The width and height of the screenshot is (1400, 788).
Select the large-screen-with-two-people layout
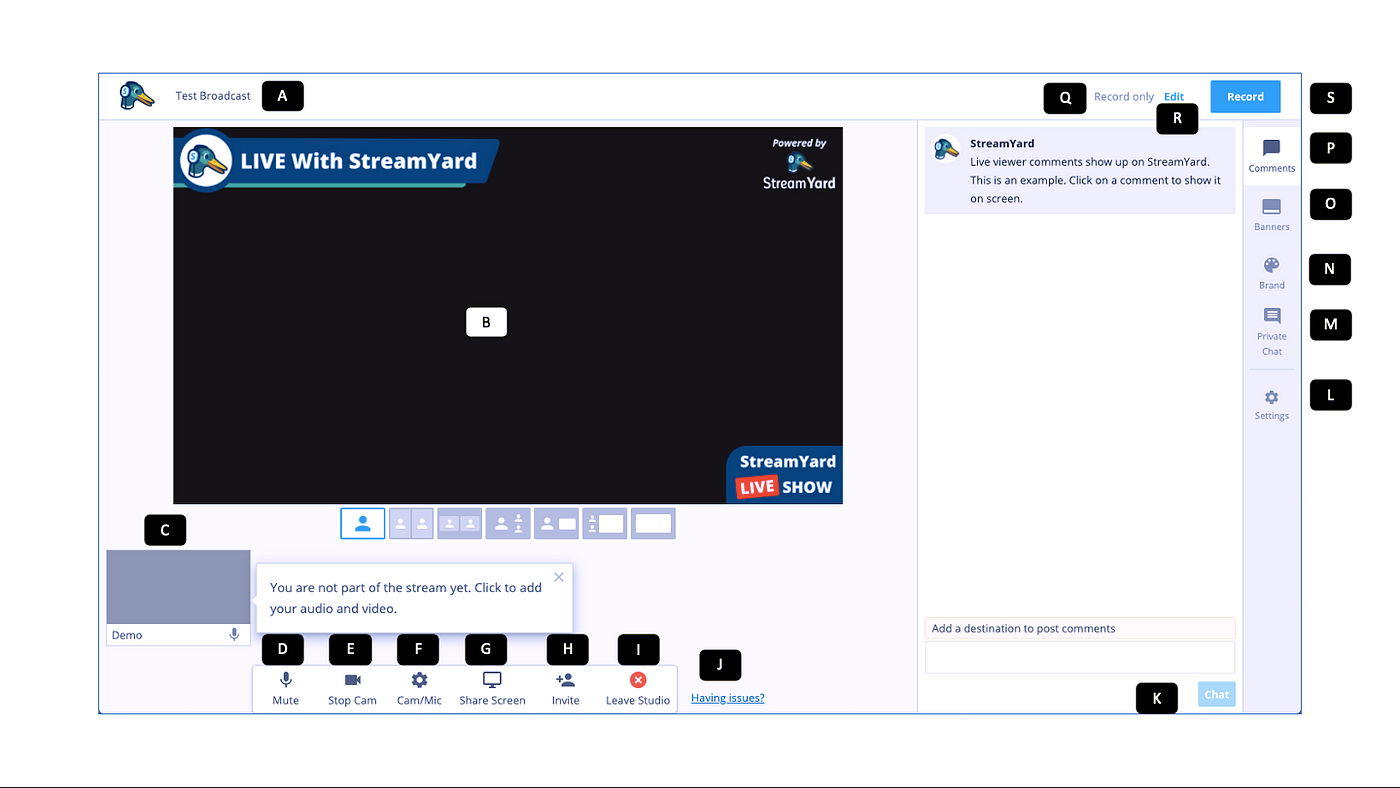[x=605, y=523]
